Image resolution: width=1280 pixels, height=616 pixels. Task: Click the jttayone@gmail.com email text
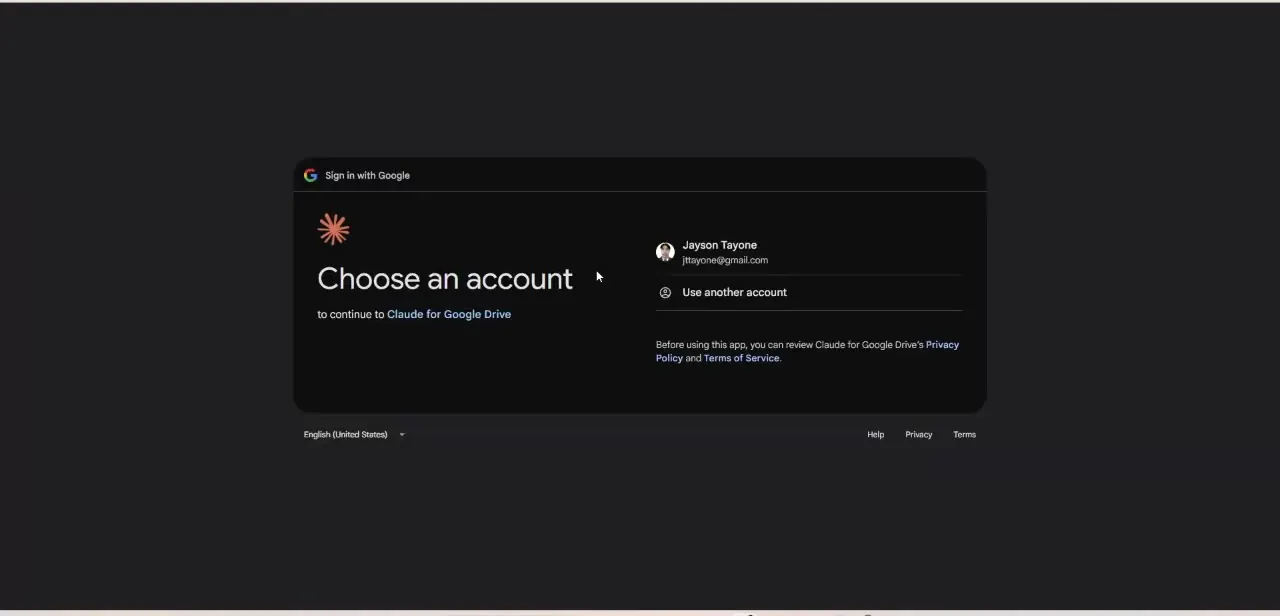click(725, 260)
